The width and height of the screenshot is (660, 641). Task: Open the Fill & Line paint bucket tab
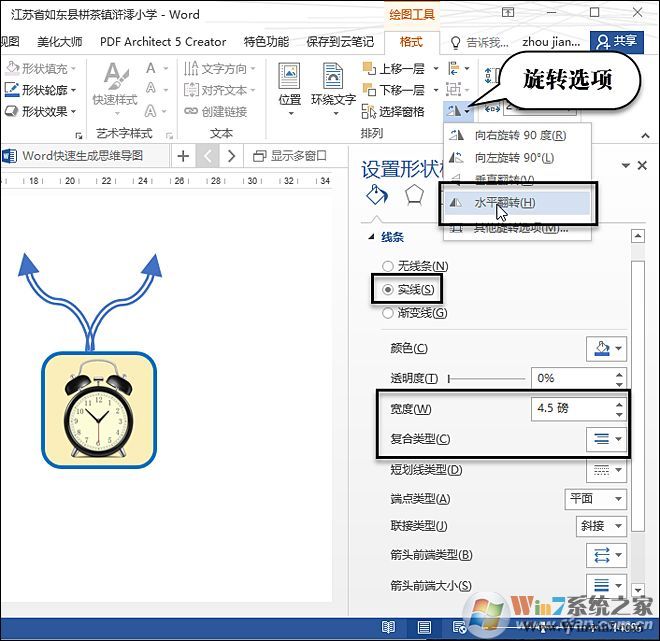click(x=377, y=195)
